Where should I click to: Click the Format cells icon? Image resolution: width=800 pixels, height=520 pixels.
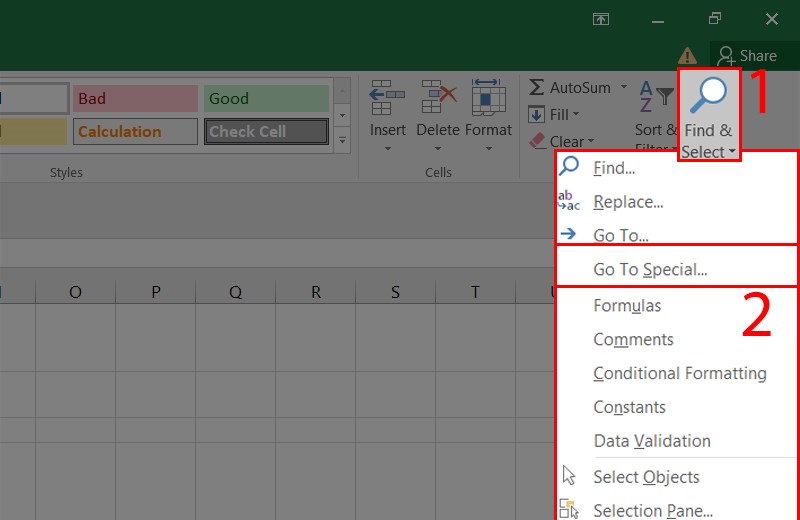(488, 98)
